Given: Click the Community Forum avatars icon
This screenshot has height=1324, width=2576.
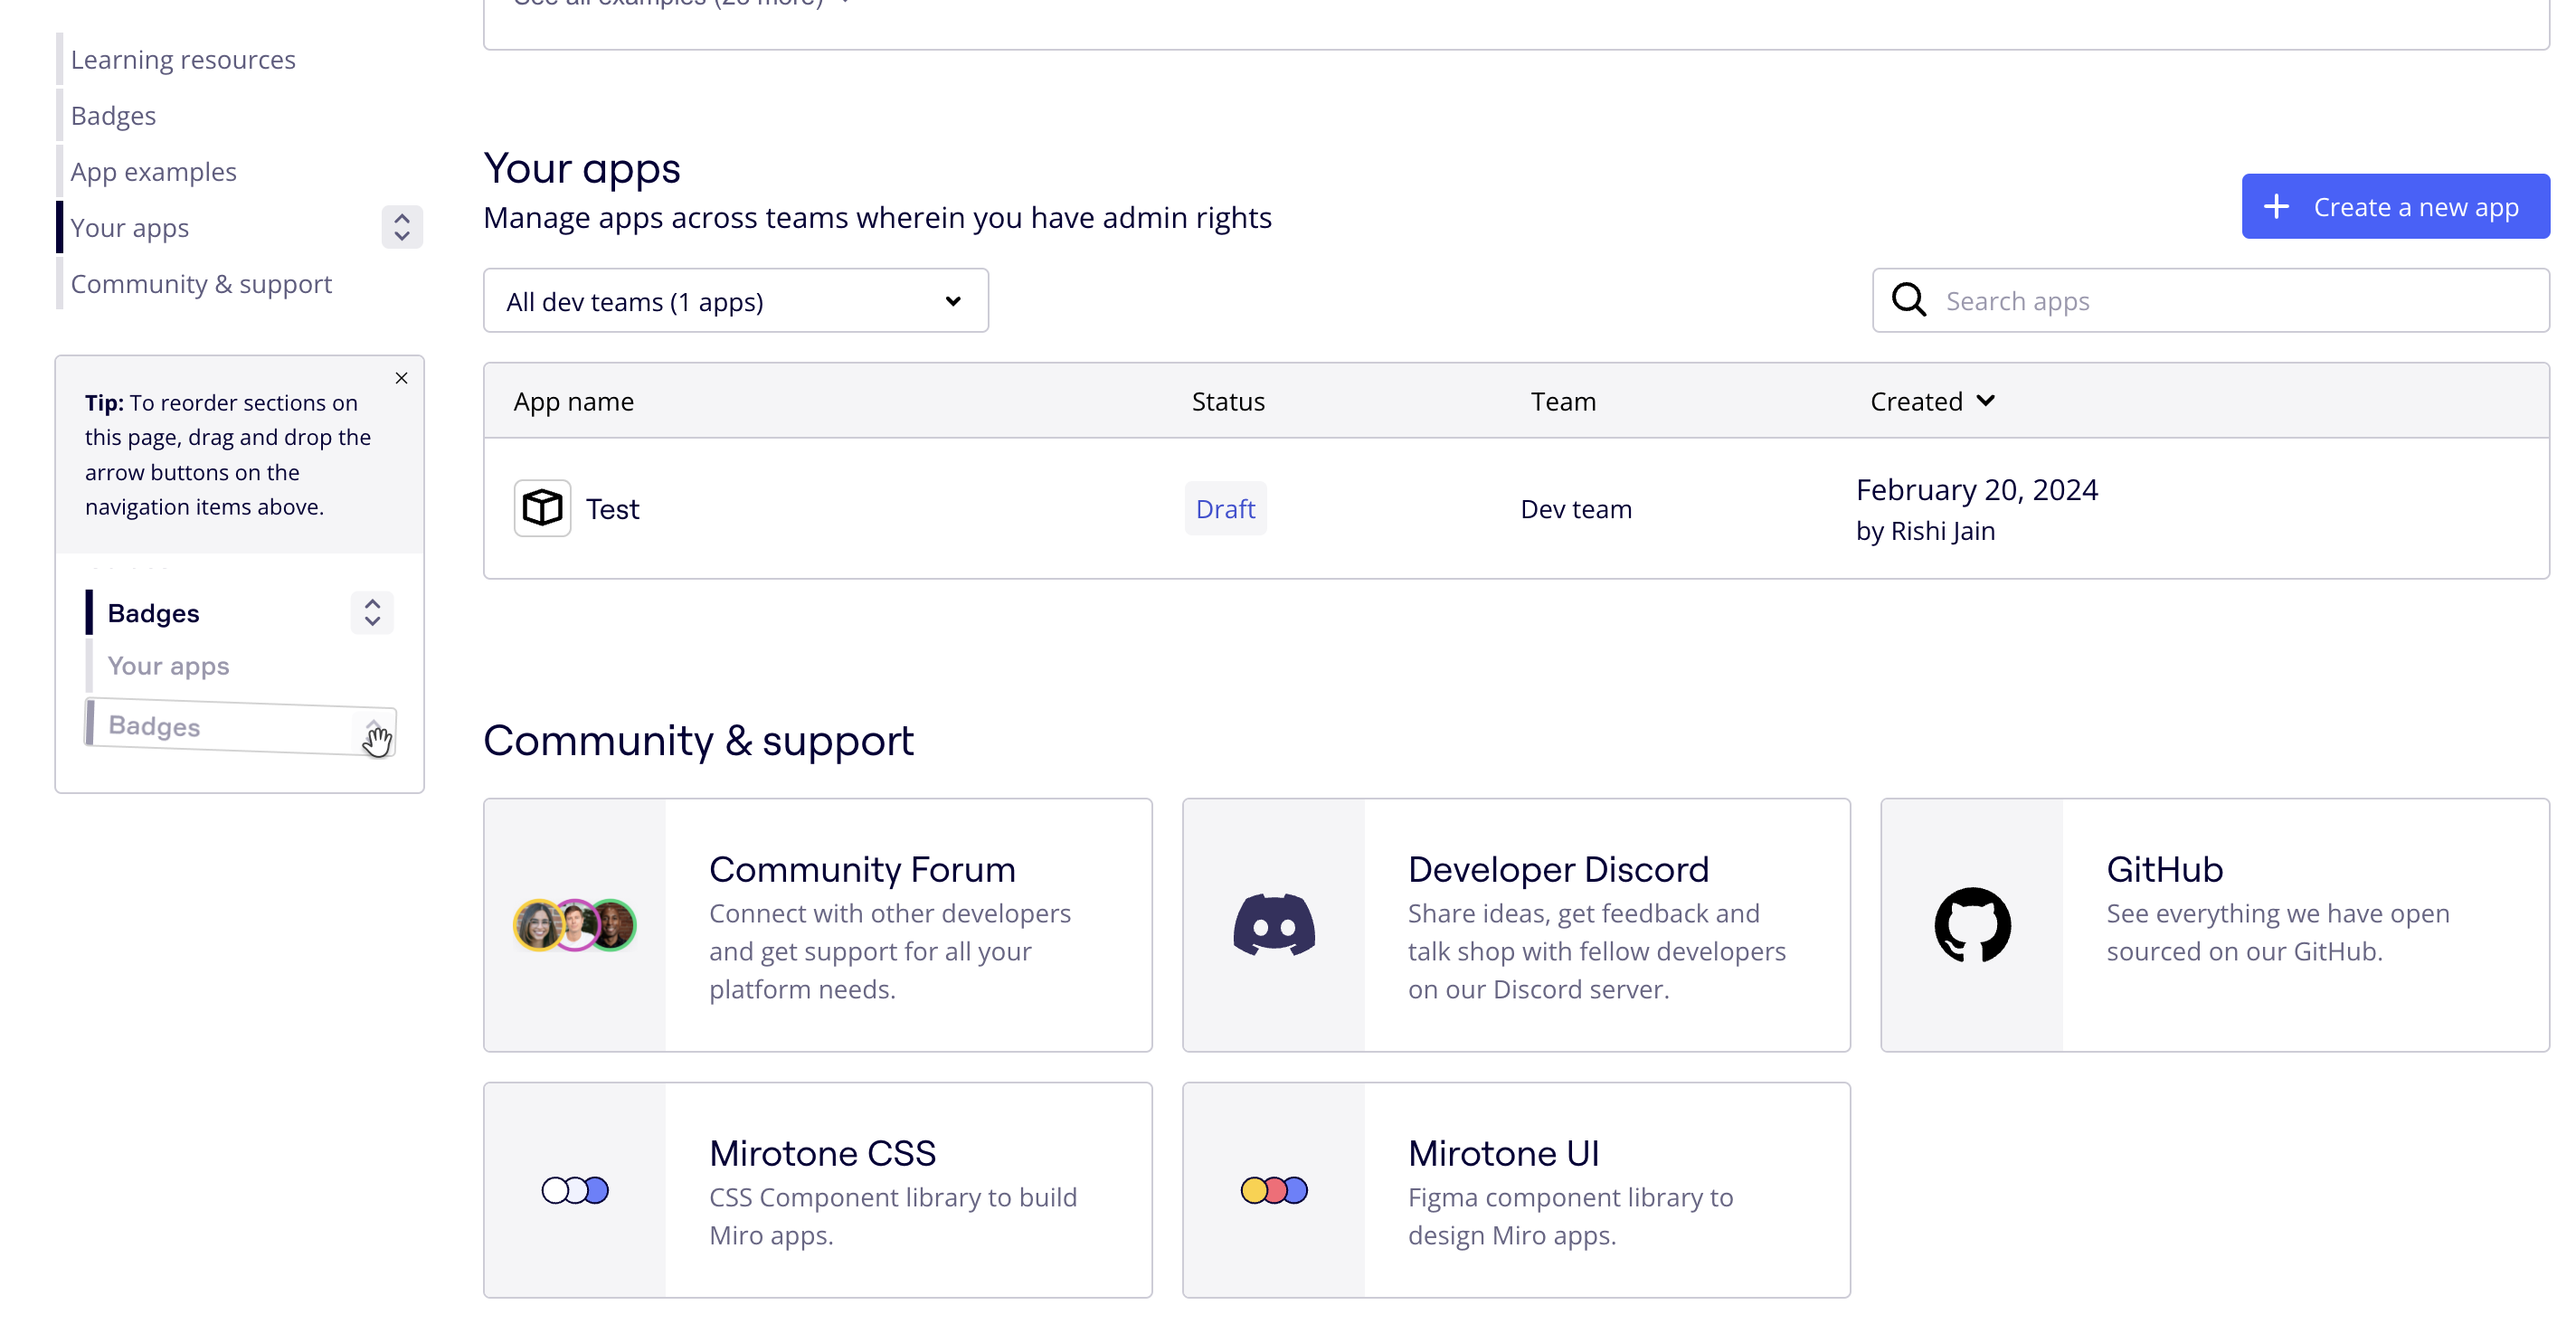Looking at the screenshot, I should [574, 925].
